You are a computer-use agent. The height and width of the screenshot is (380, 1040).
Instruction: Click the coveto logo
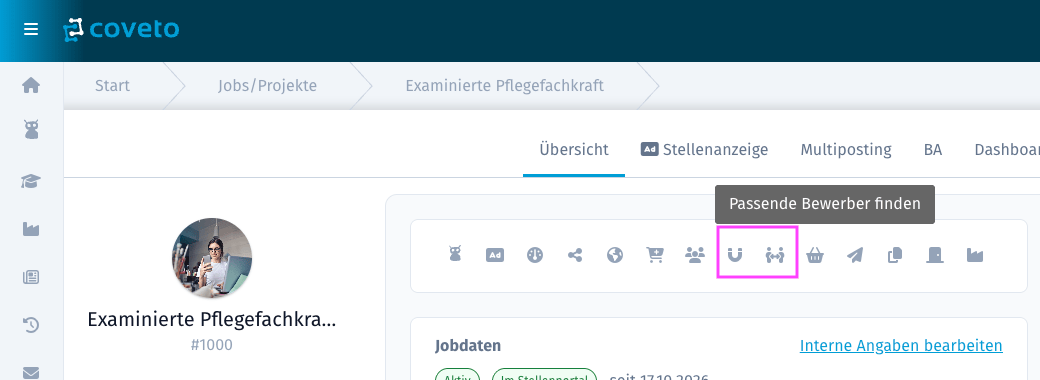coord(121,30)
